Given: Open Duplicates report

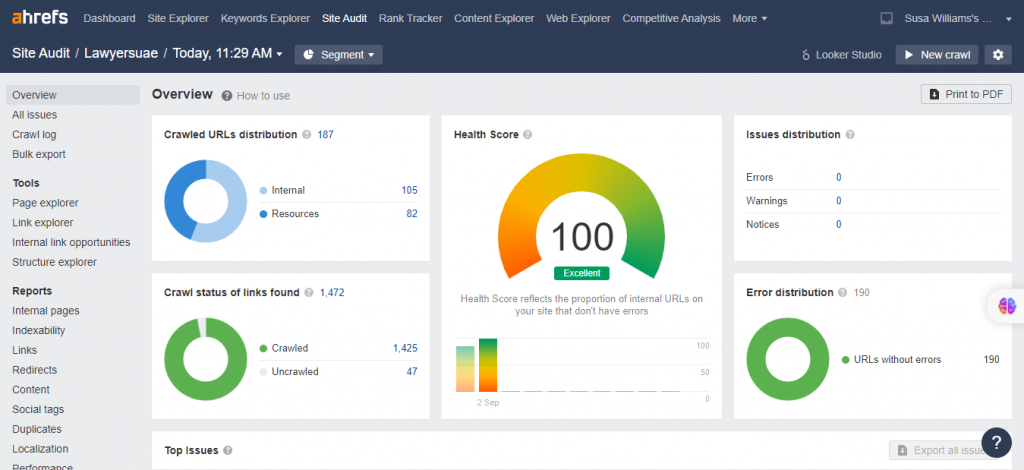Looking at the screenshot, I should 37,429.
